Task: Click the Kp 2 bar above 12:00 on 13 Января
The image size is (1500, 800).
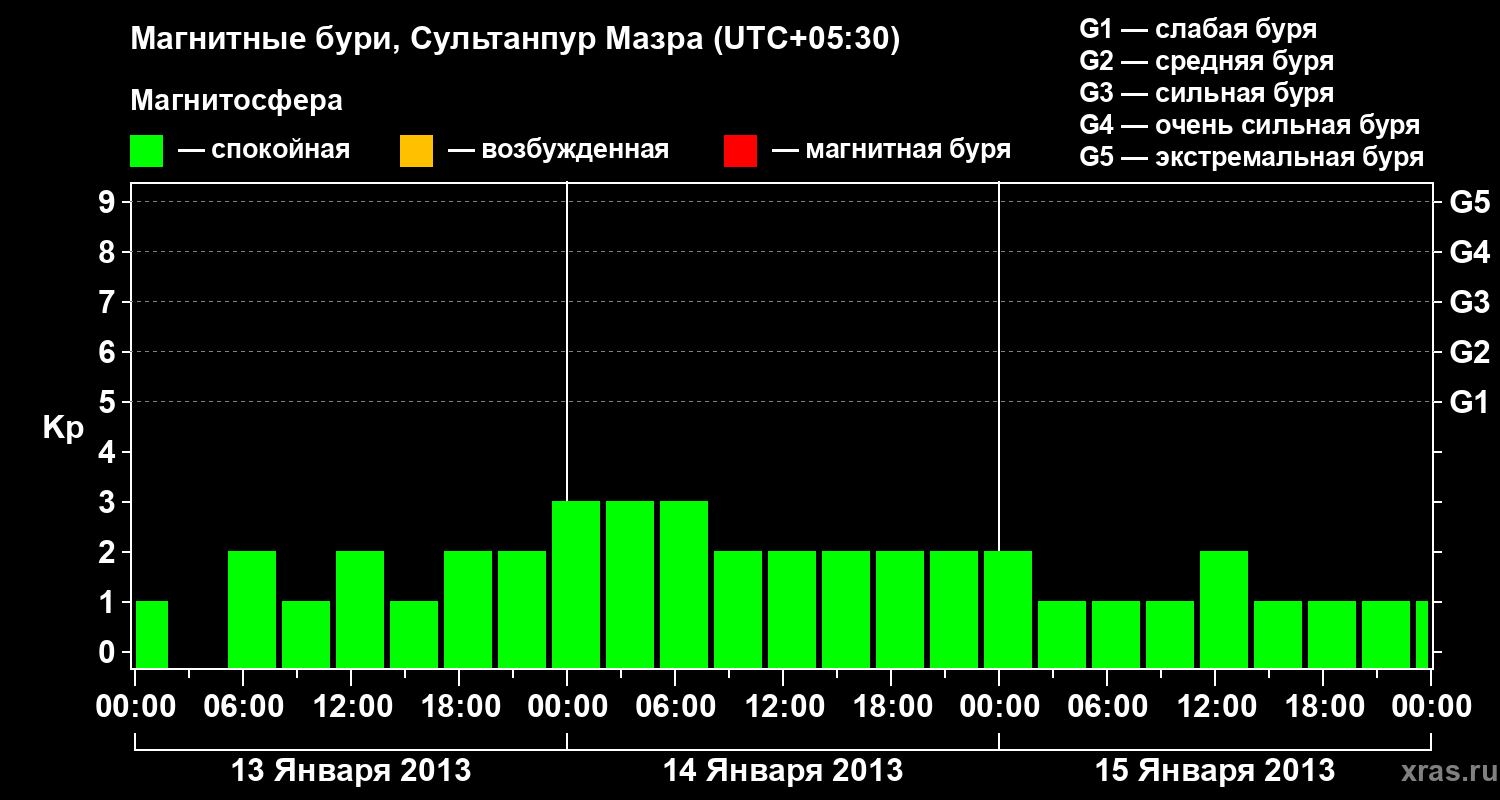Action: point(360,609)
